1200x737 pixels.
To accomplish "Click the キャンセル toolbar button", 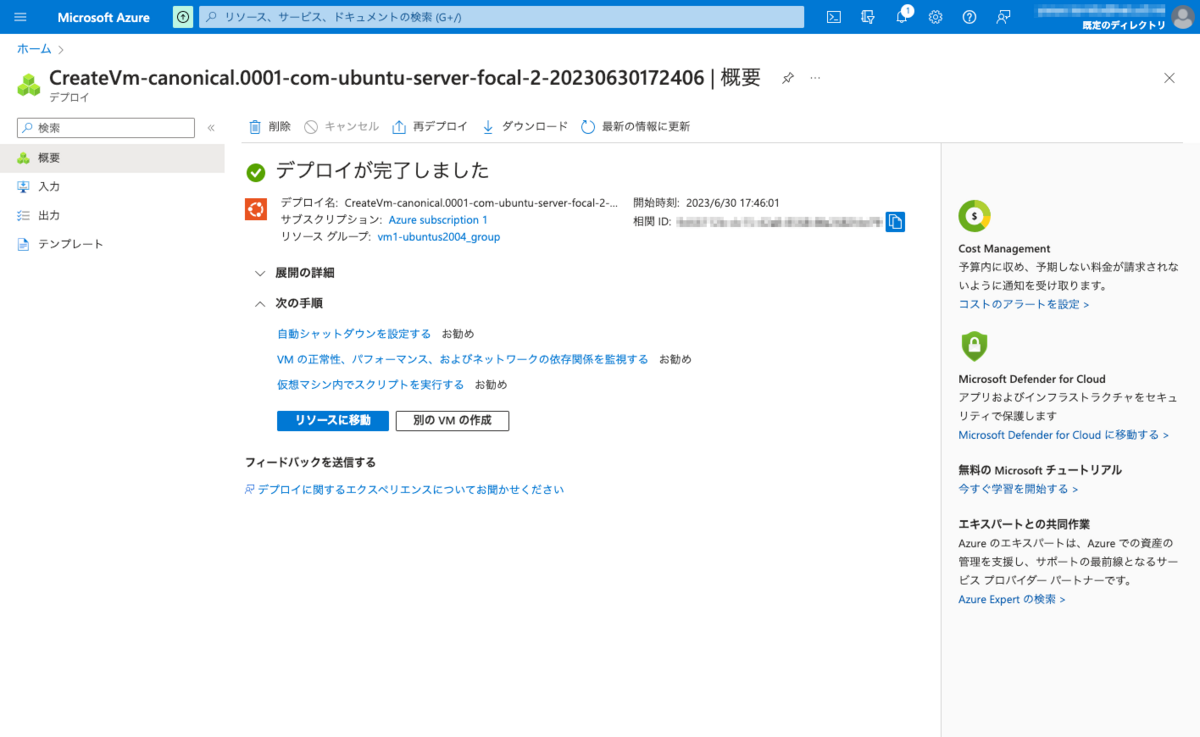I will coord(341,127).
